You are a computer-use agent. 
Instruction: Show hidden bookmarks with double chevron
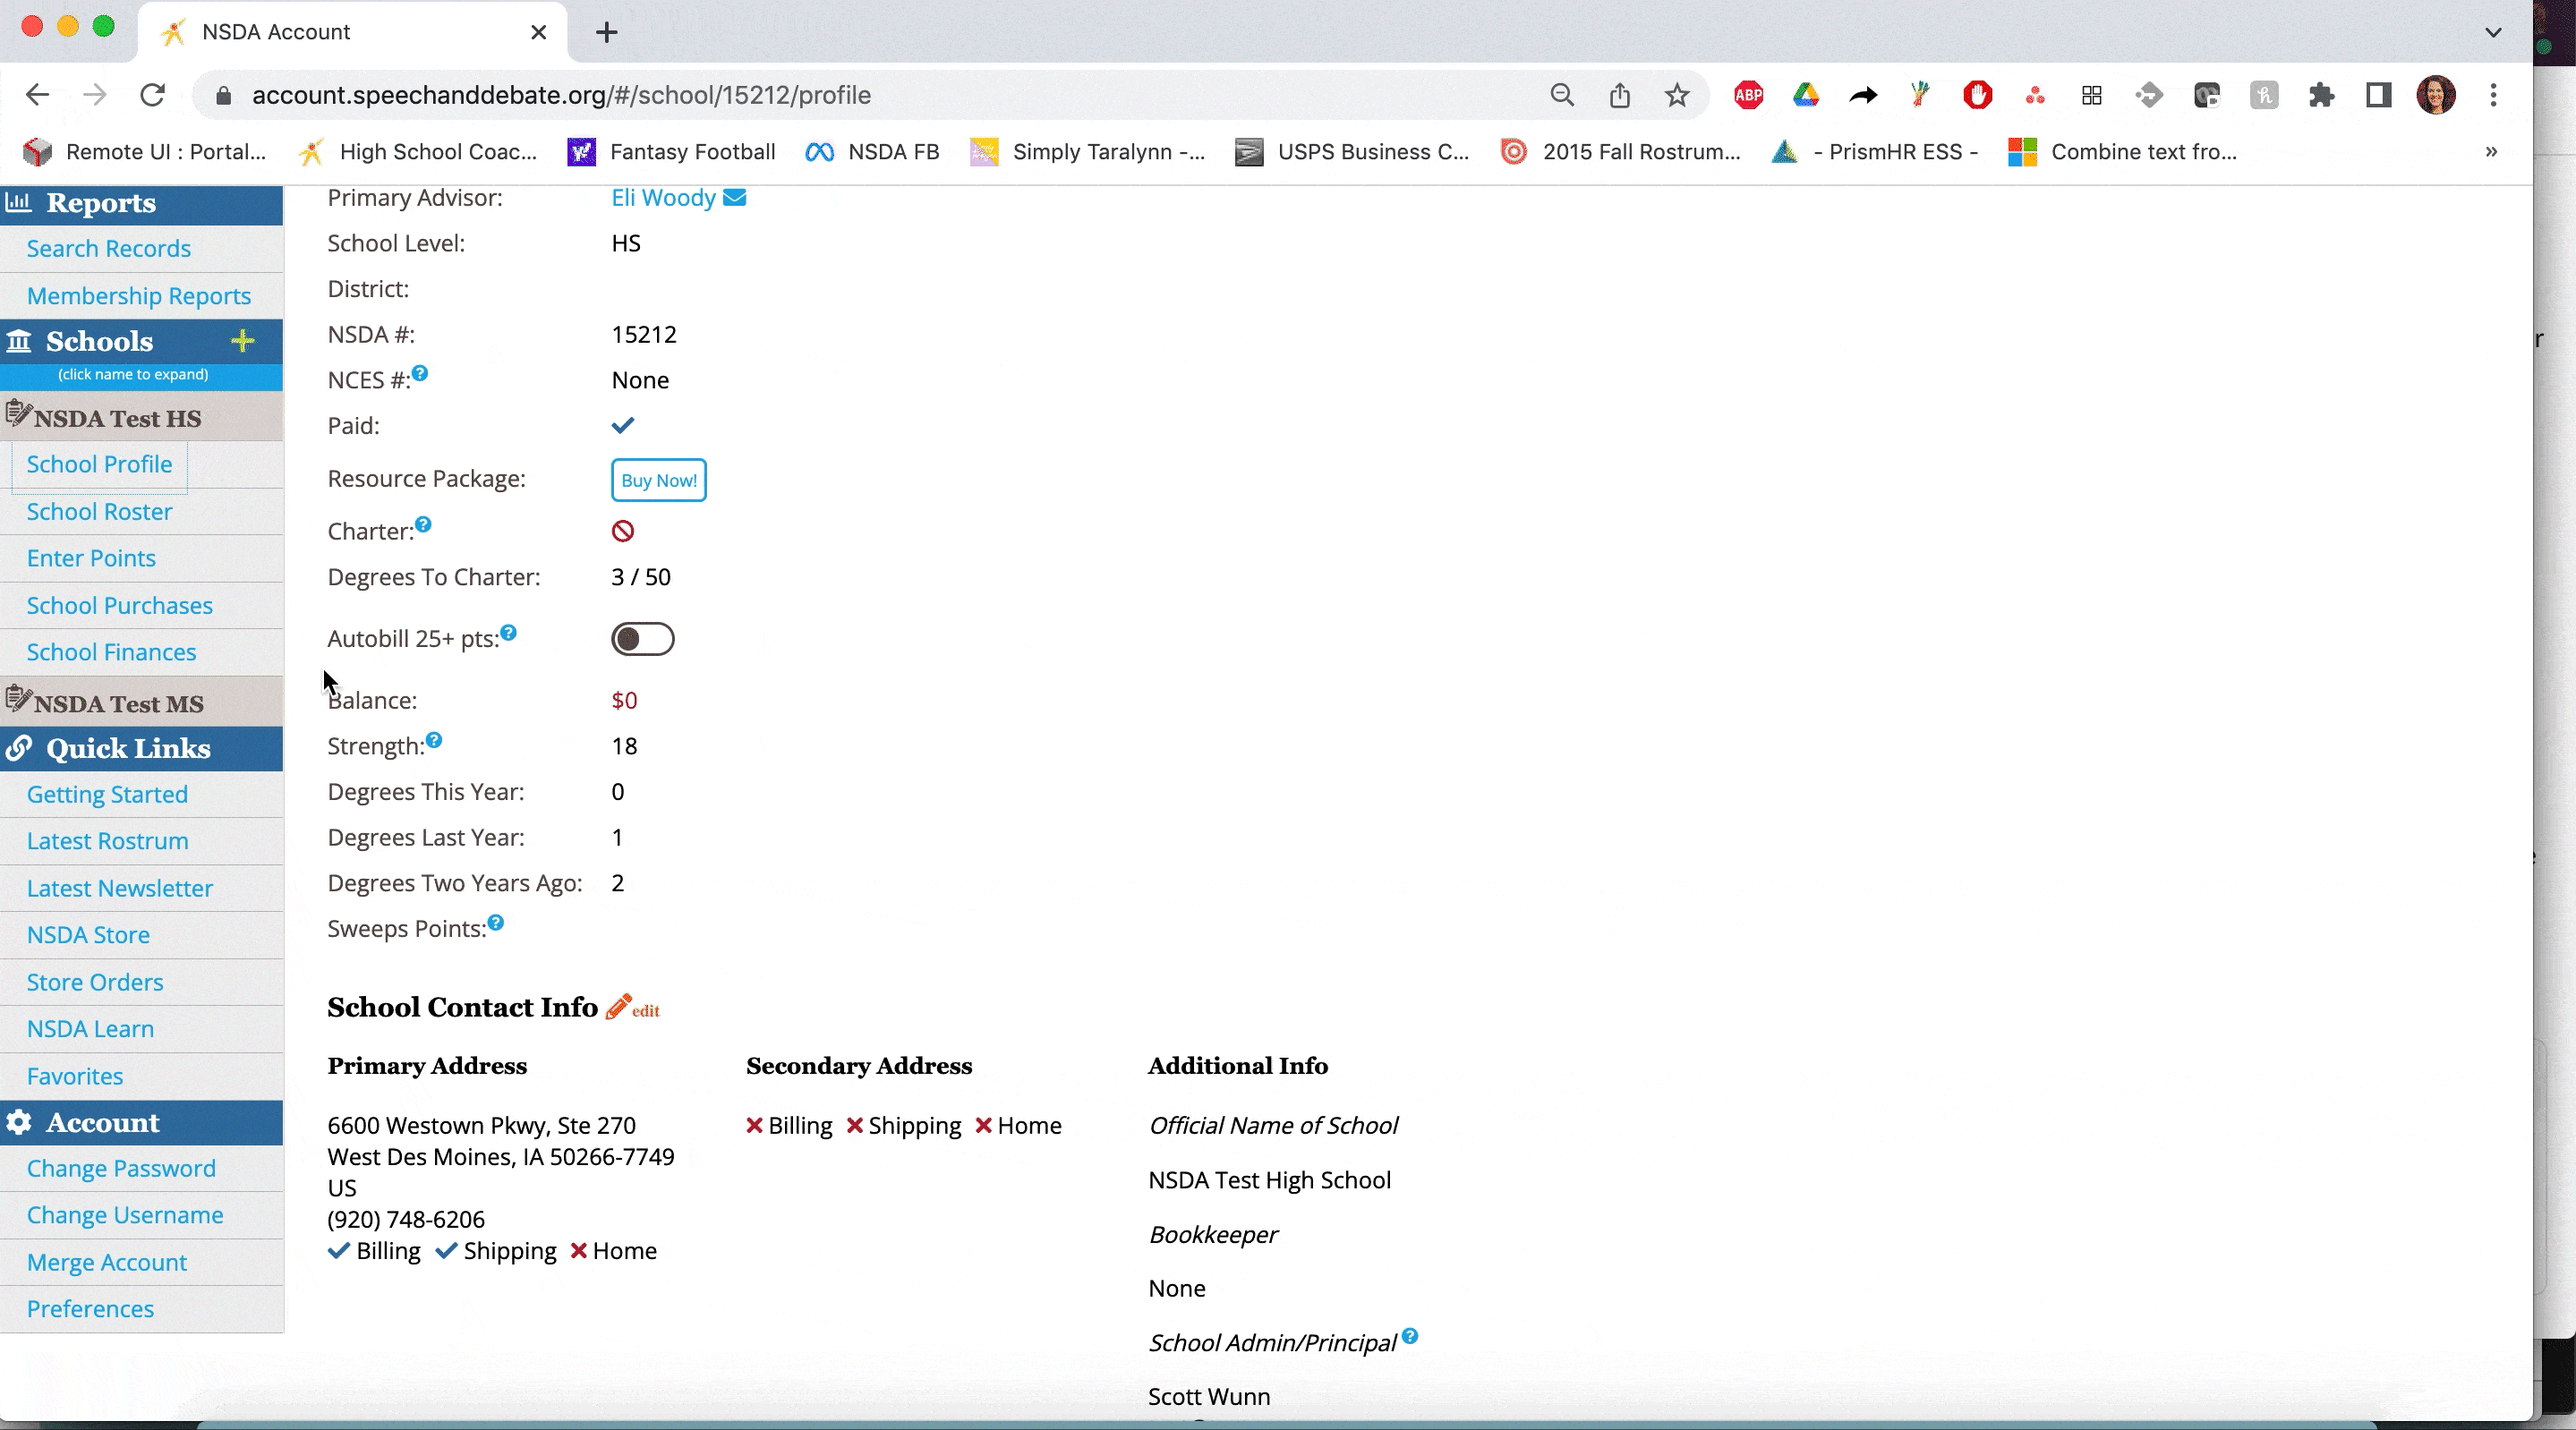2491,152
